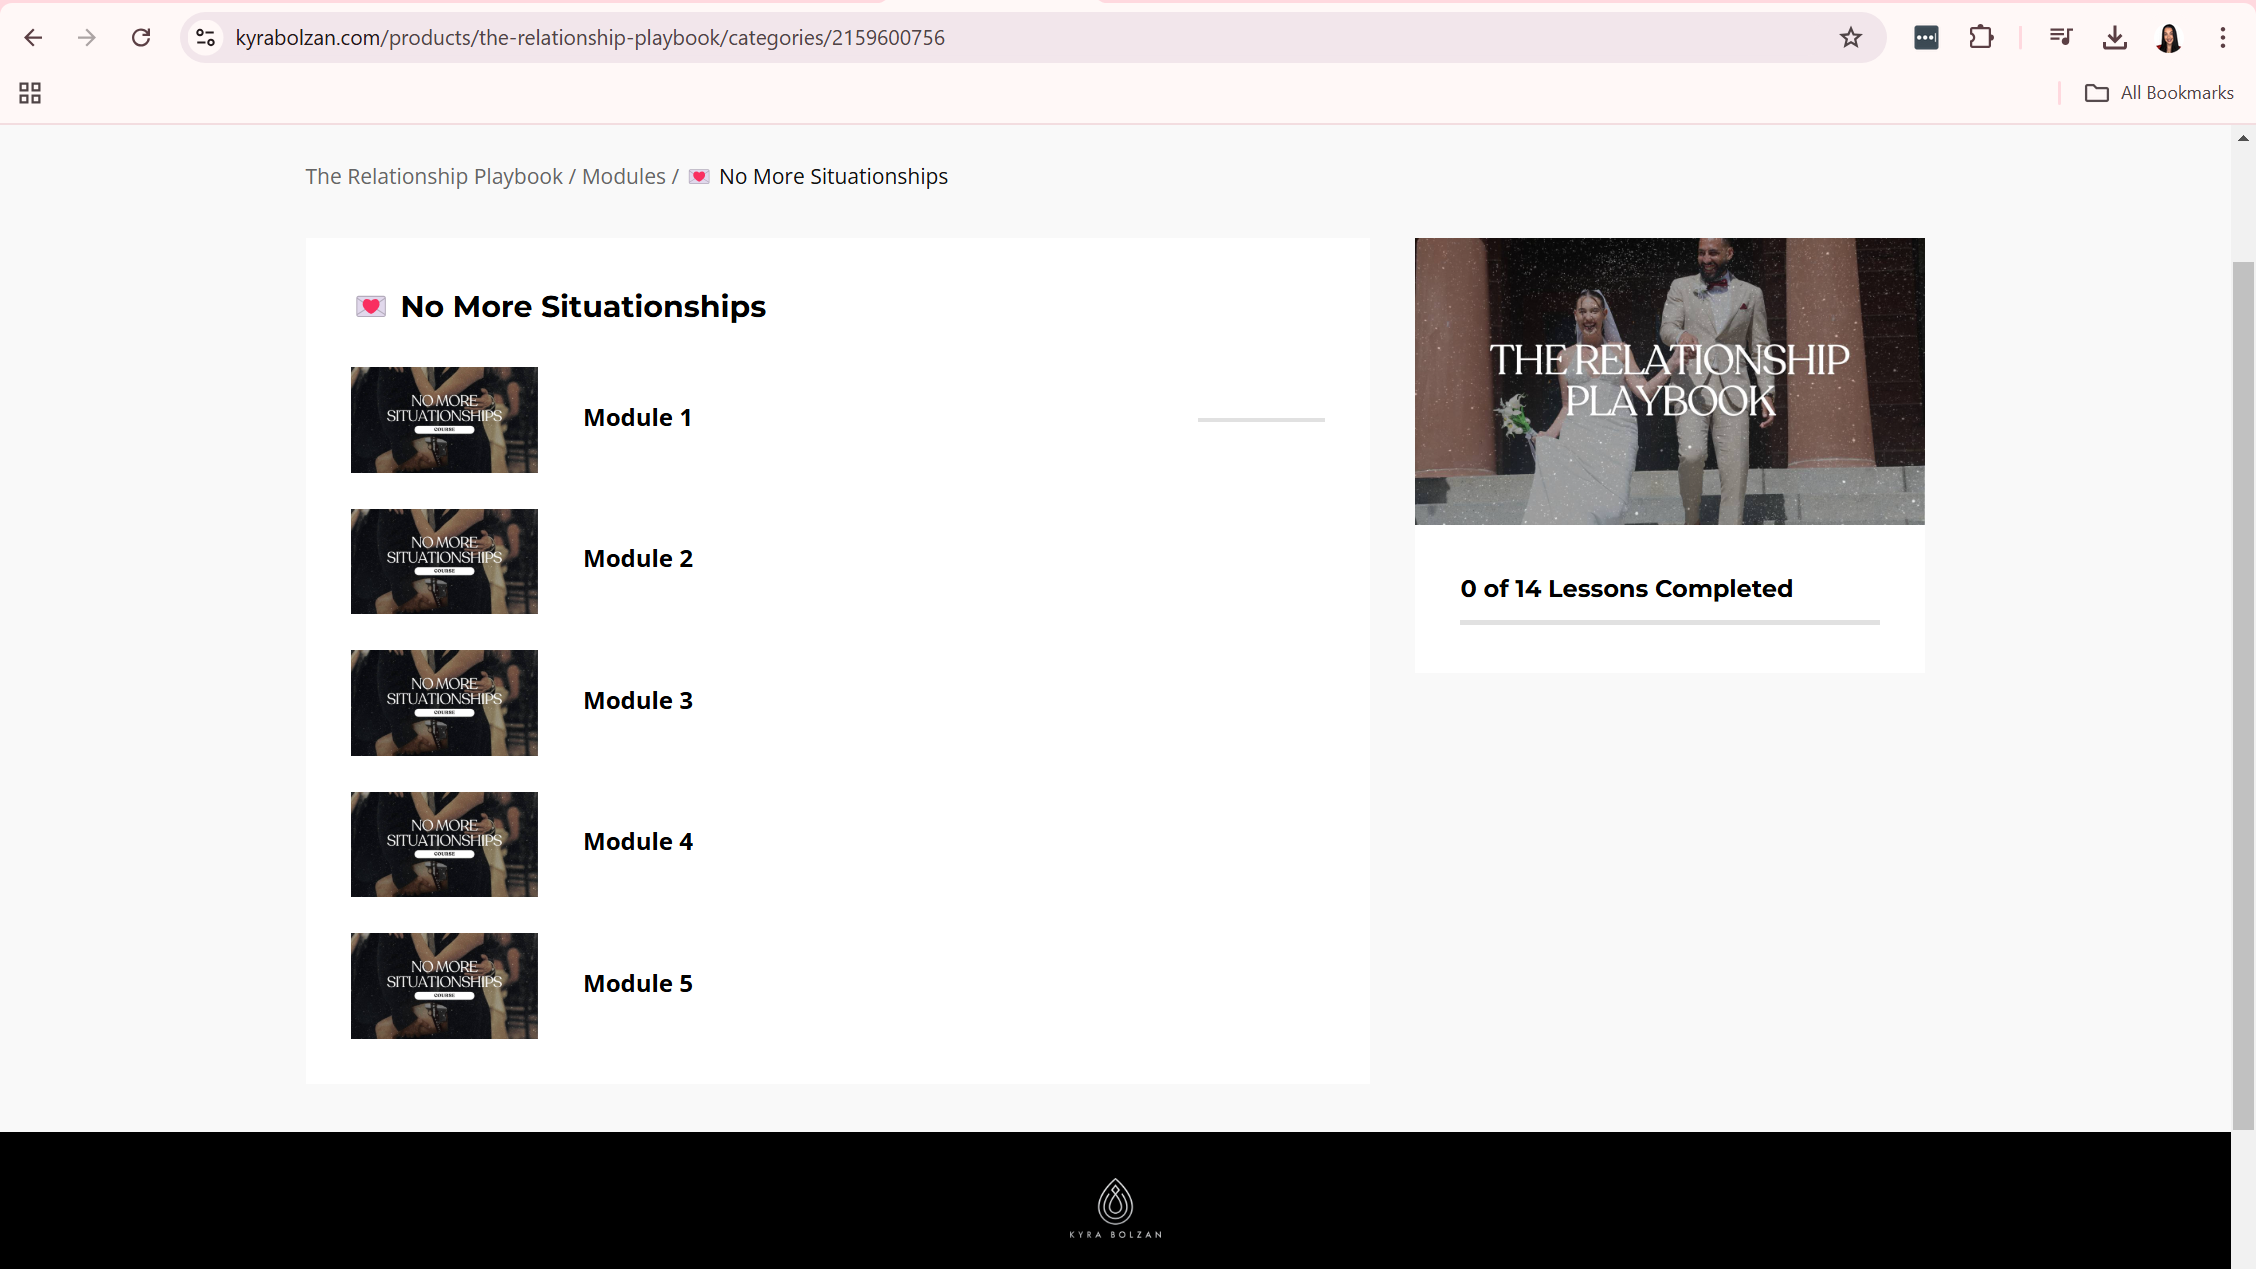This screenshot has height=1269, width=2256.
Task: Open the Module 1 lesson title
Action: 637,418
